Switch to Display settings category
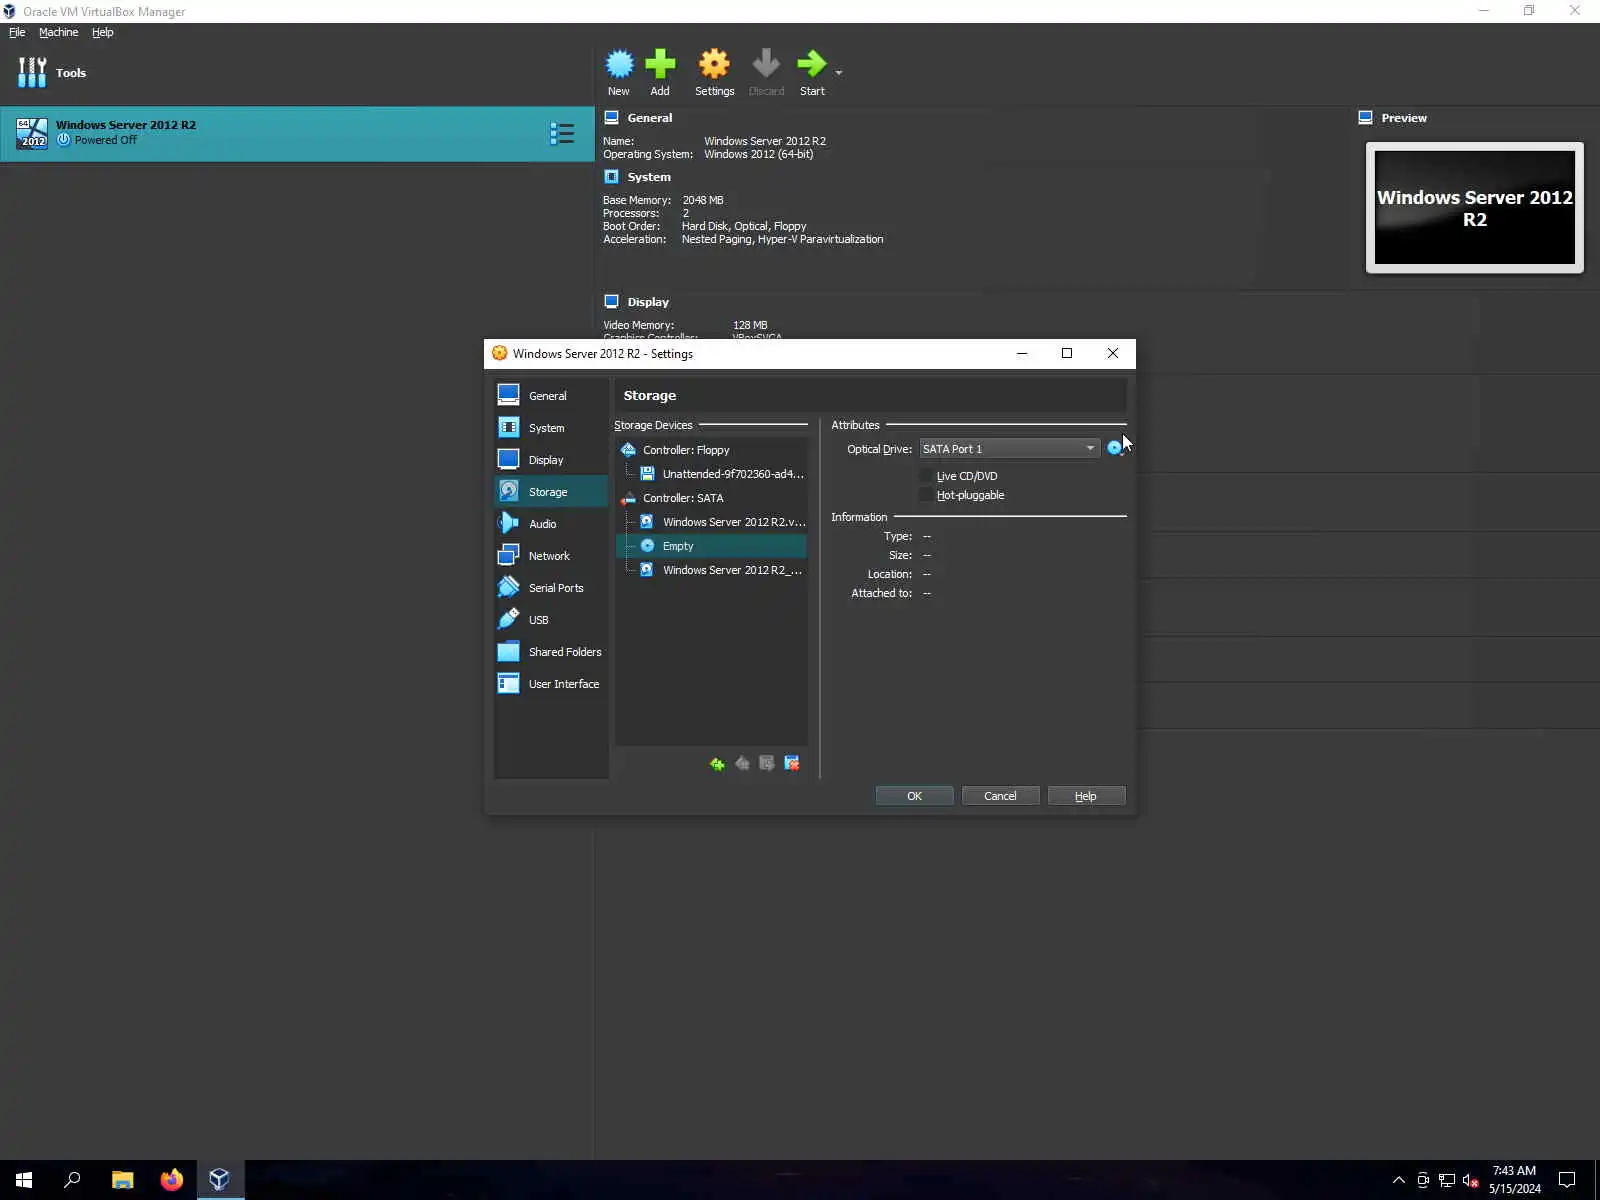Screen dimensions: 1600x1200 point(551,460)
